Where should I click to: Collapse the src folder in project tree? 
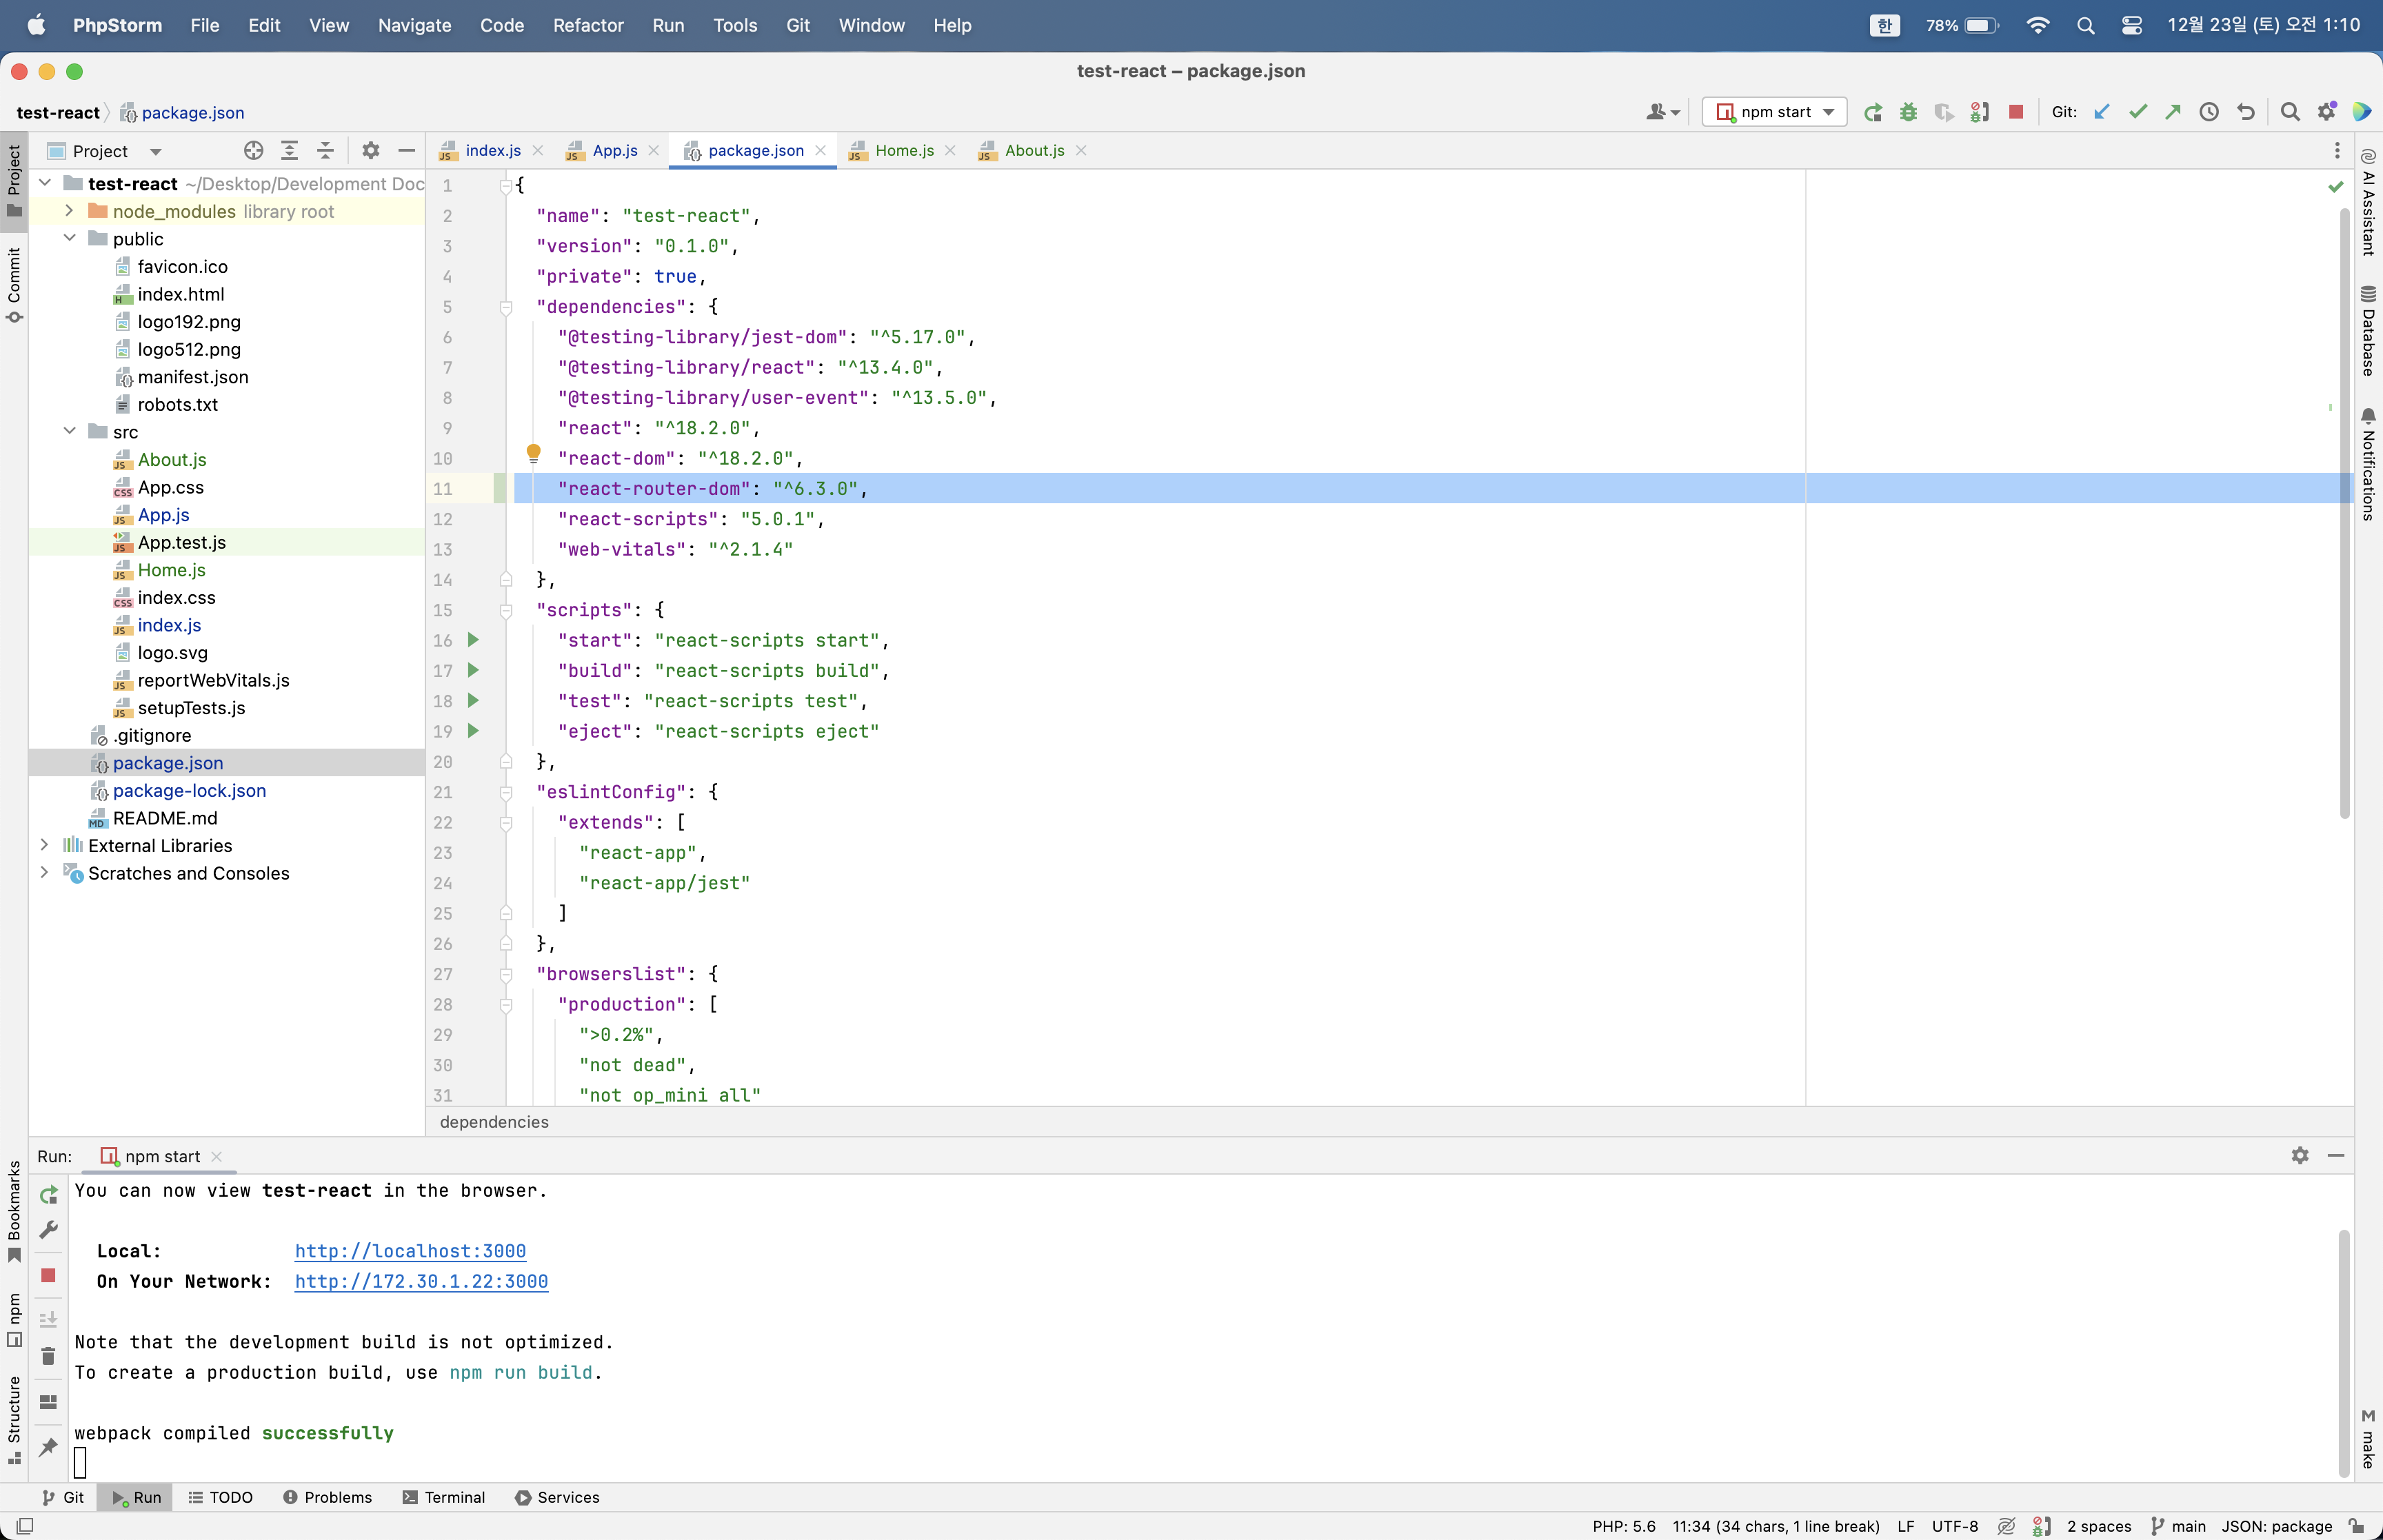tap(69, 431)
